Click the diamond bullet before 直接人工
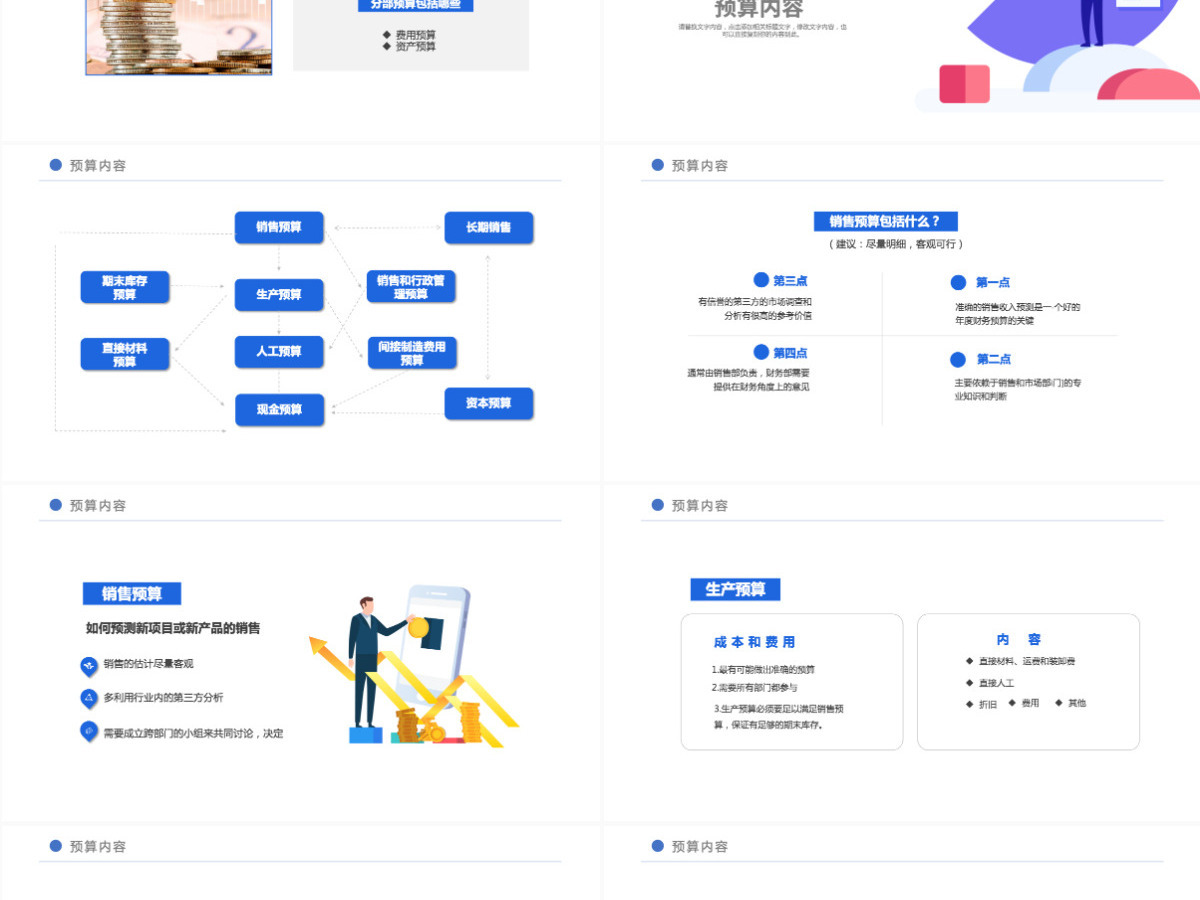The image size is (1200, 900). 969,683
